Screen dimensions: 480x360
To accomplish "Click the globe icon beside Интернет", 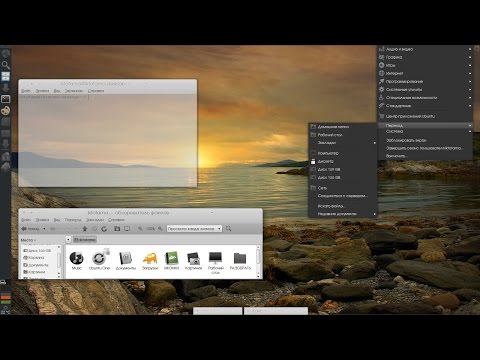I will tap(382, 73).
